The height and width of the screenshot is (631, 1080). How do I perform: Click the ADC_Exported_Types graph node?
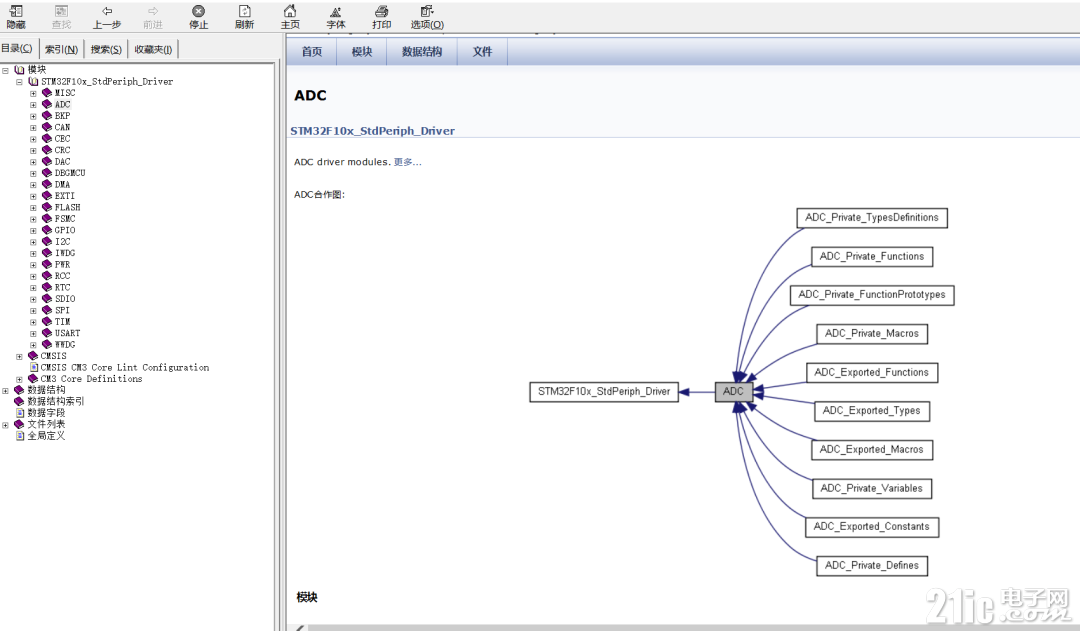click(871, 411)
